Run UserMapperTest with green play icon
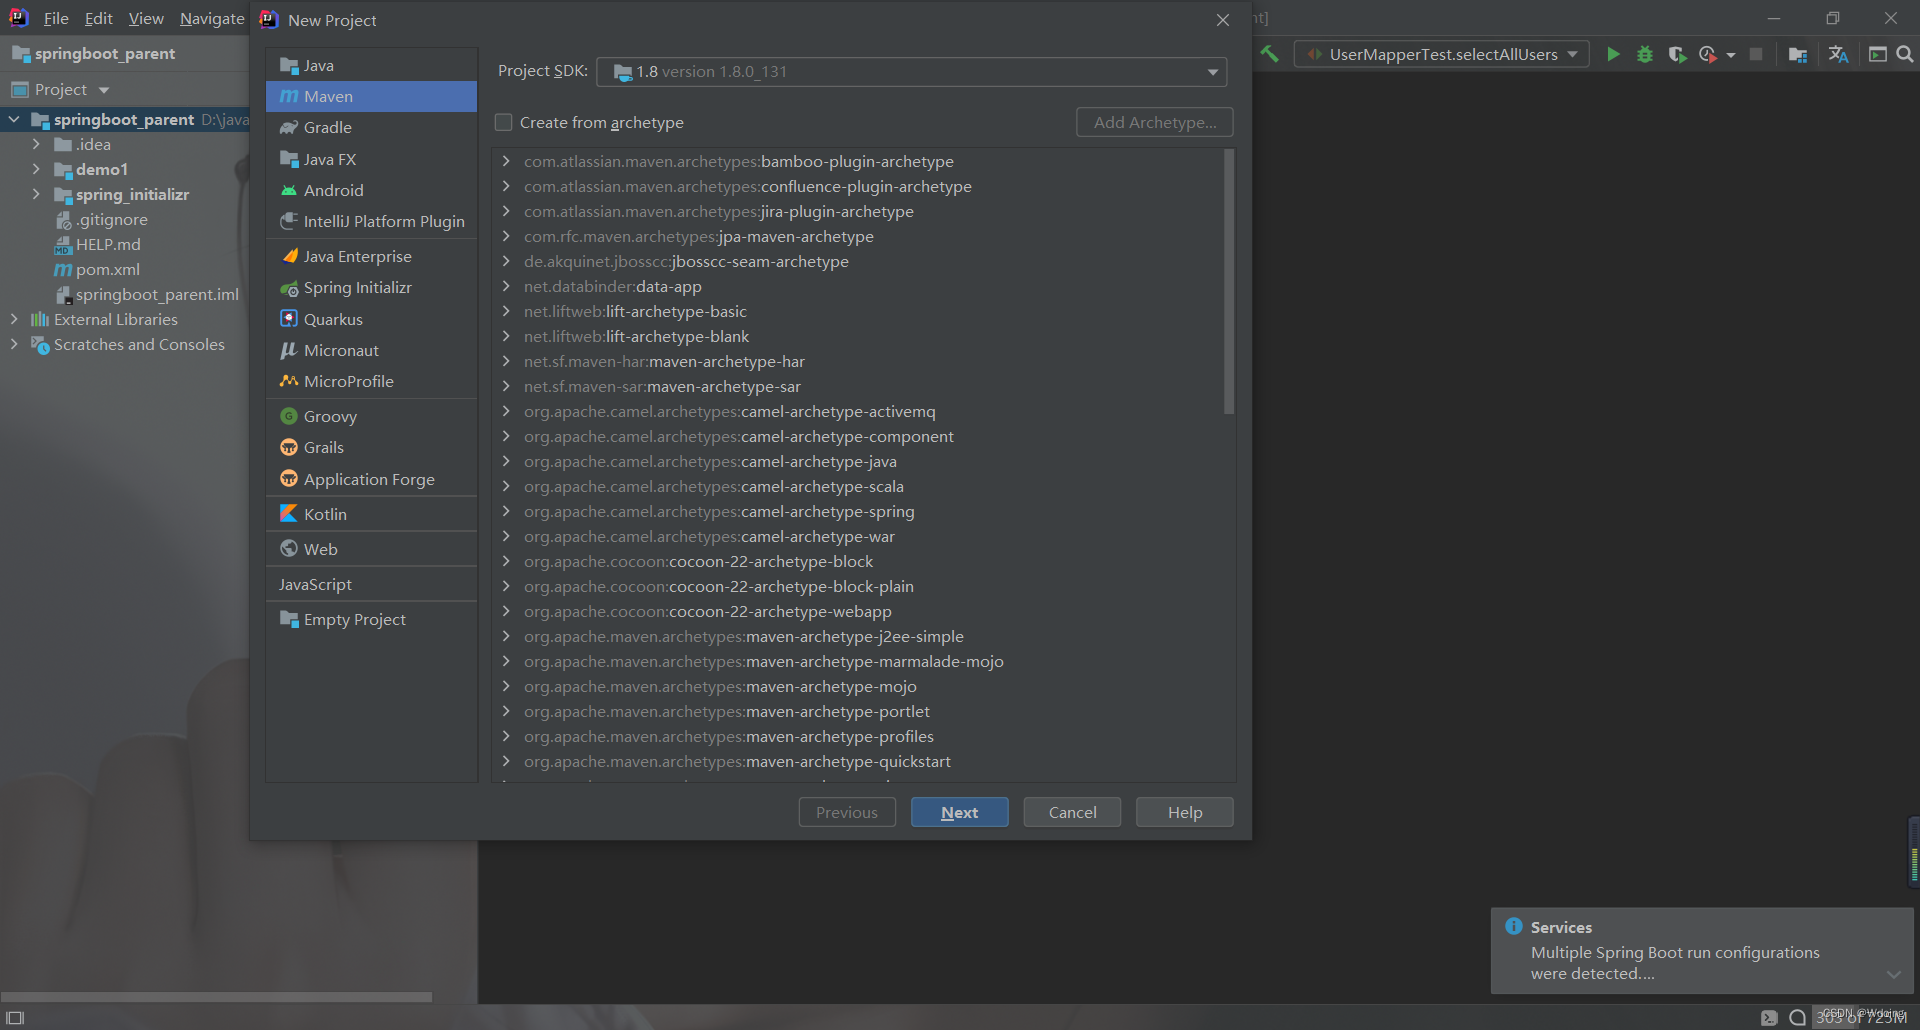Screen dimensions: 1920x1030 (1613, 54)
